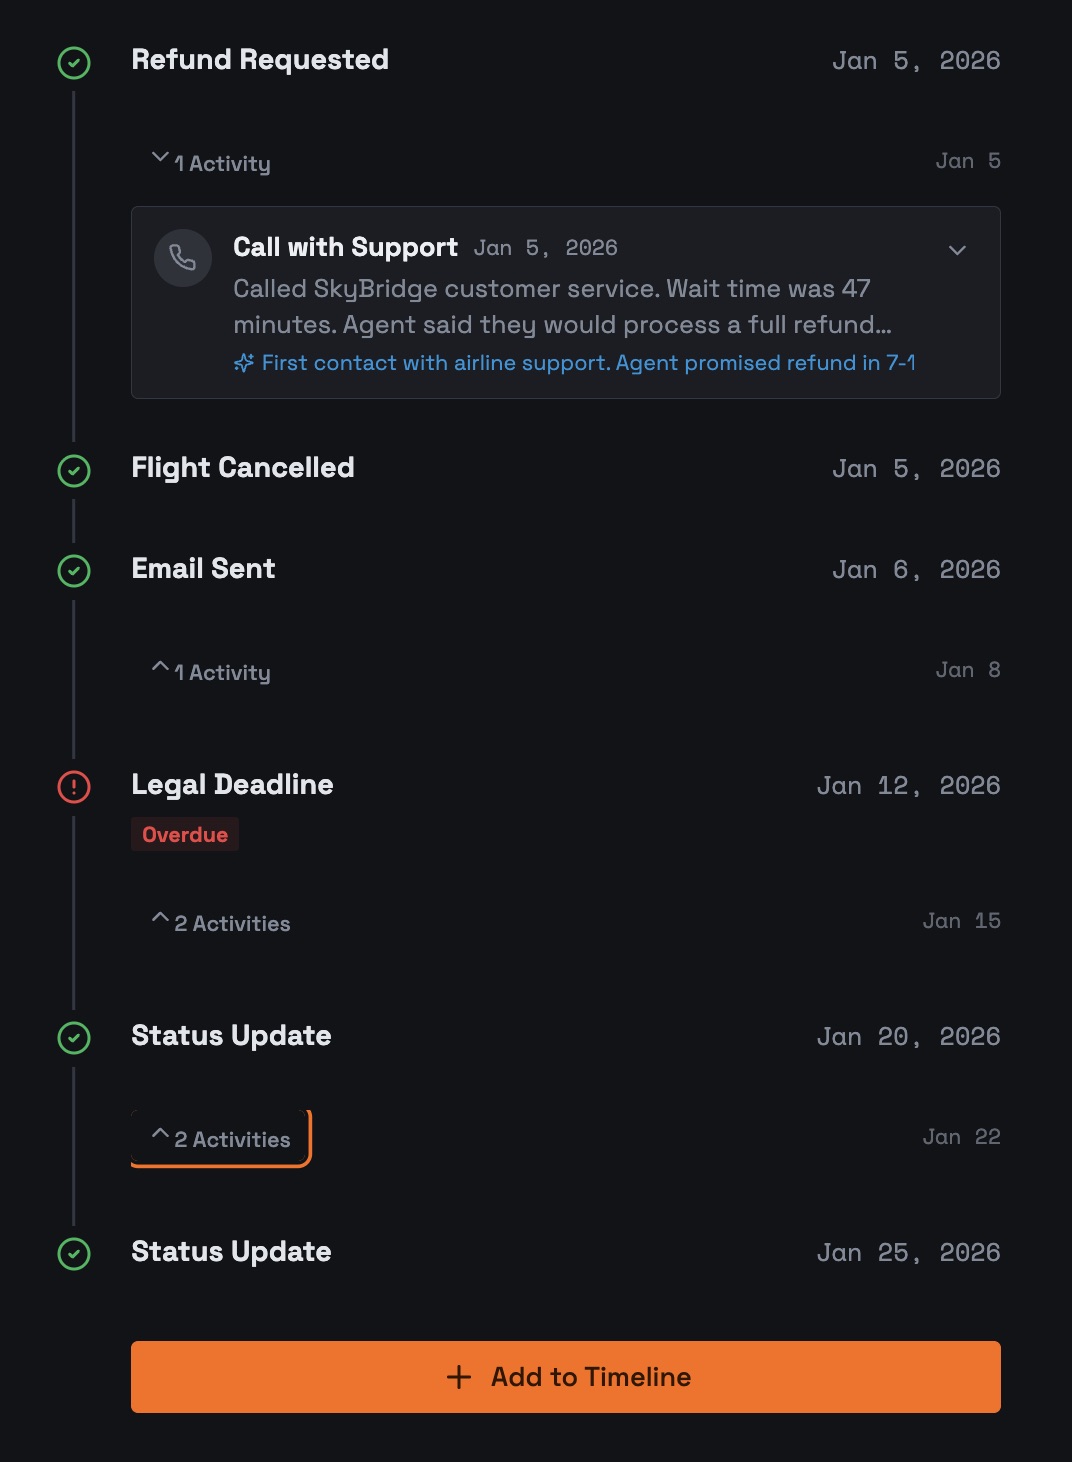Click the Jan 25 Status Update check icon
The width and height of the screenshot is (1072, 1462).
(74, 1254)
